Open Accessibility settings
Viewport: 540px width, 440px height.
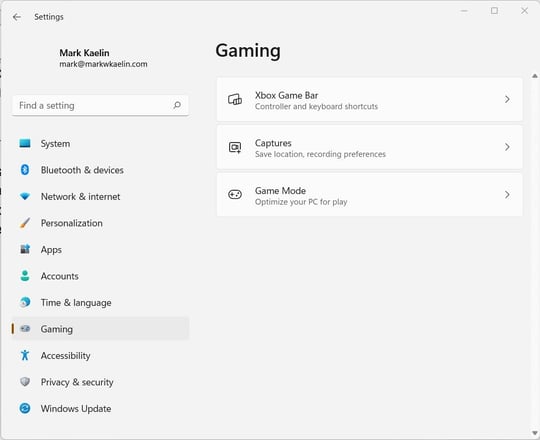(101, 356)
